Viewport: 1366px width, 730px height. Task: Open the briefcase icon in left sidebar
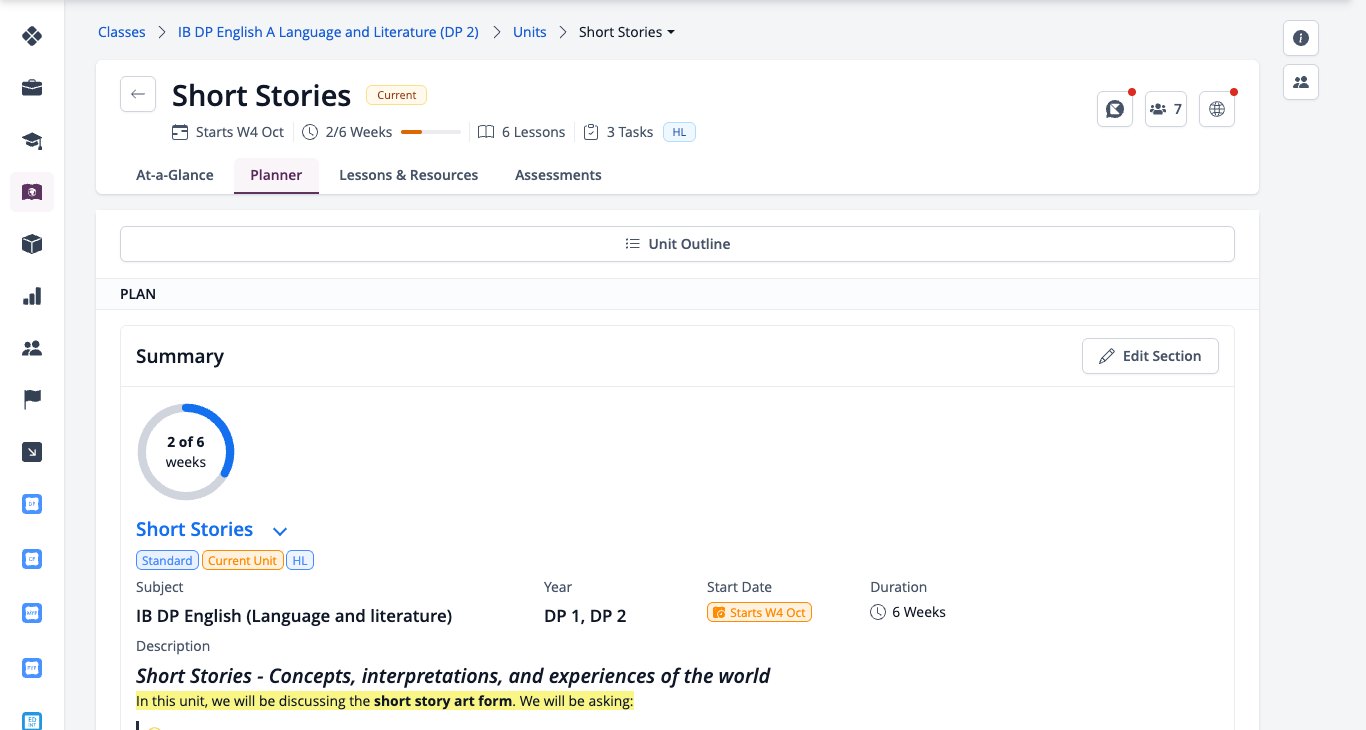pos(32,88)
